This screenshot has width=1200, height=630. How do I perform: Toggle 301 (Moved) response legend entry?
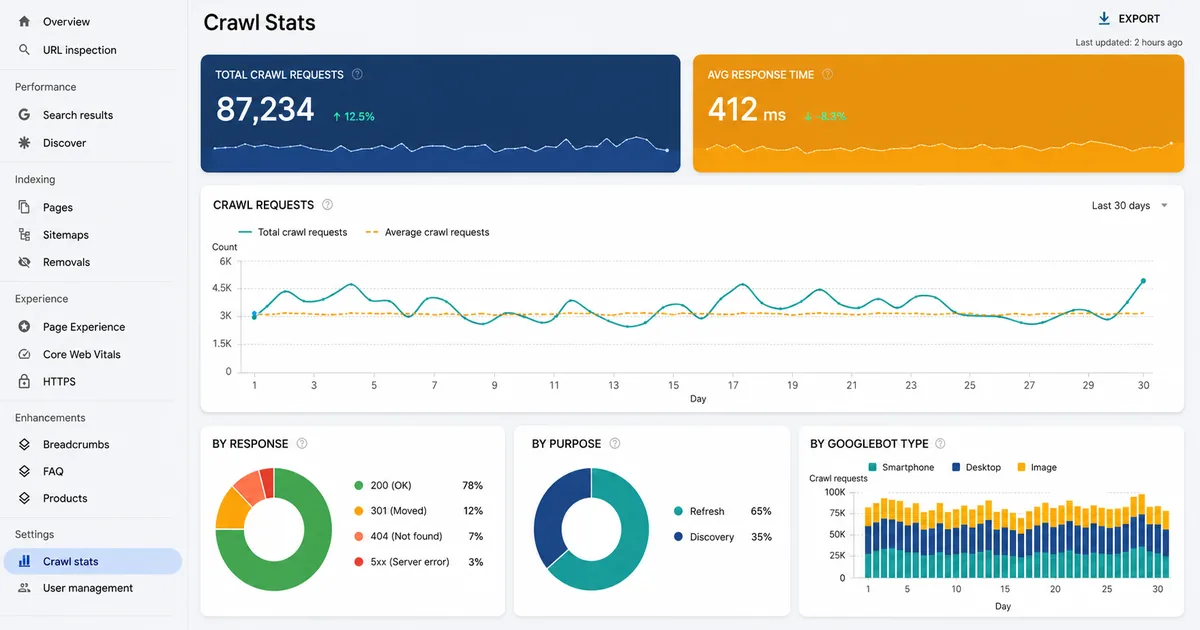tap(418, 511)
